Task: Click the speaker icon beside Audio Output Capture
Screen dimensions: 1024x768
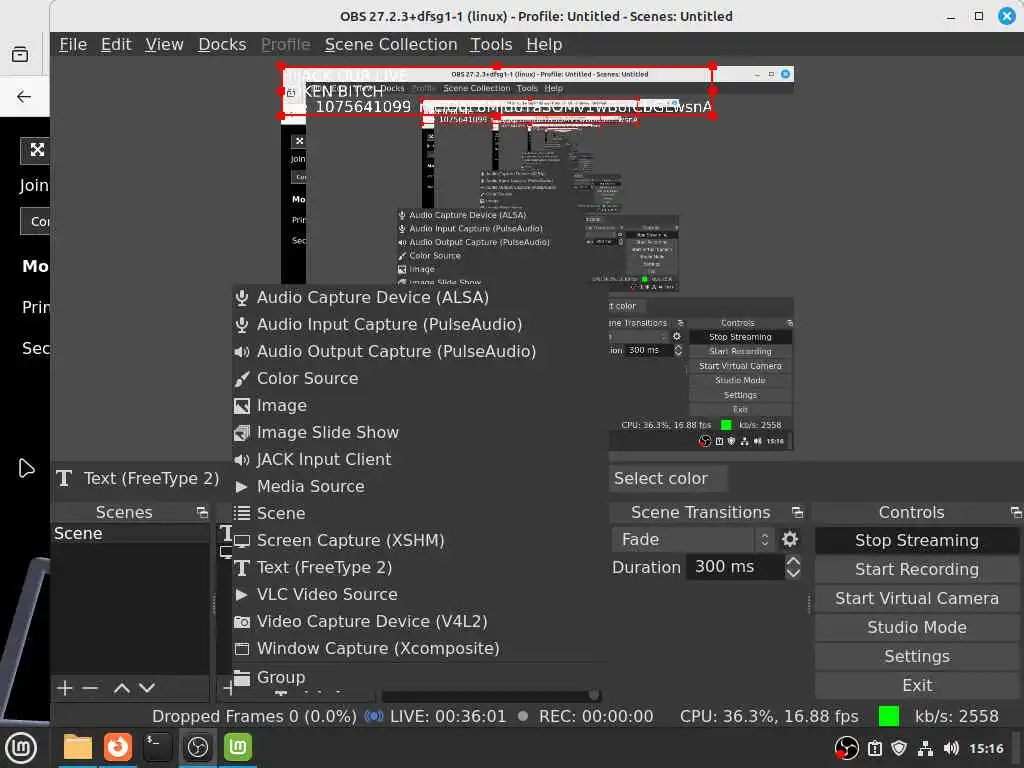Action: 242,352
